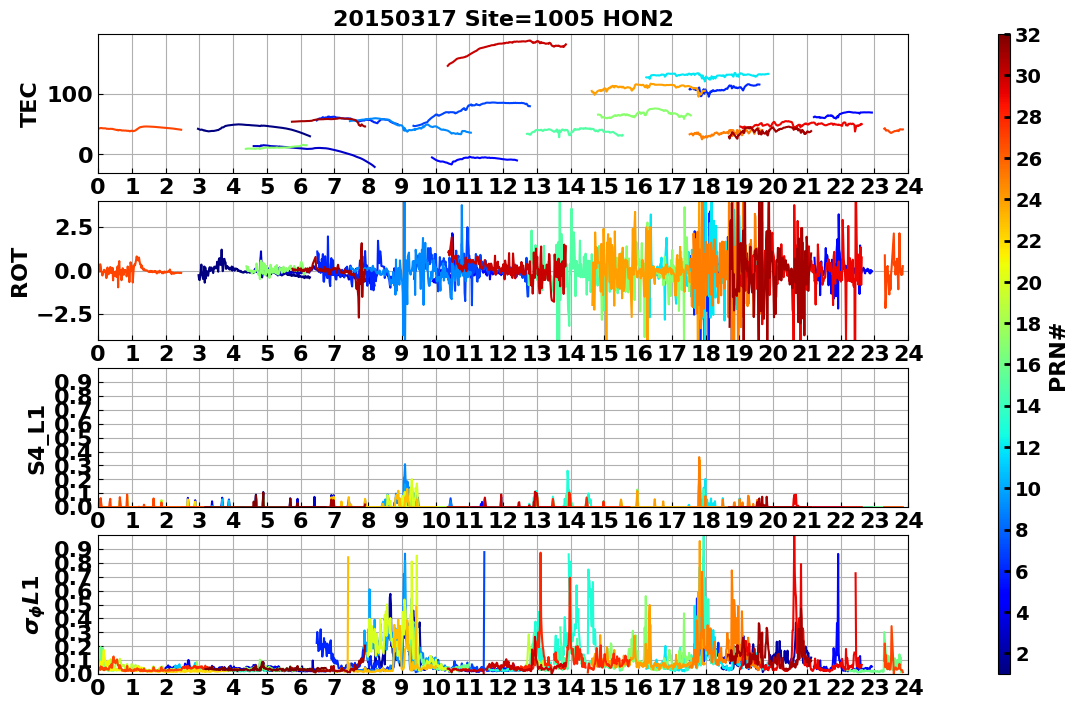
Task: Select colorbar tick label "18"
Action: tap(1028, 324)
